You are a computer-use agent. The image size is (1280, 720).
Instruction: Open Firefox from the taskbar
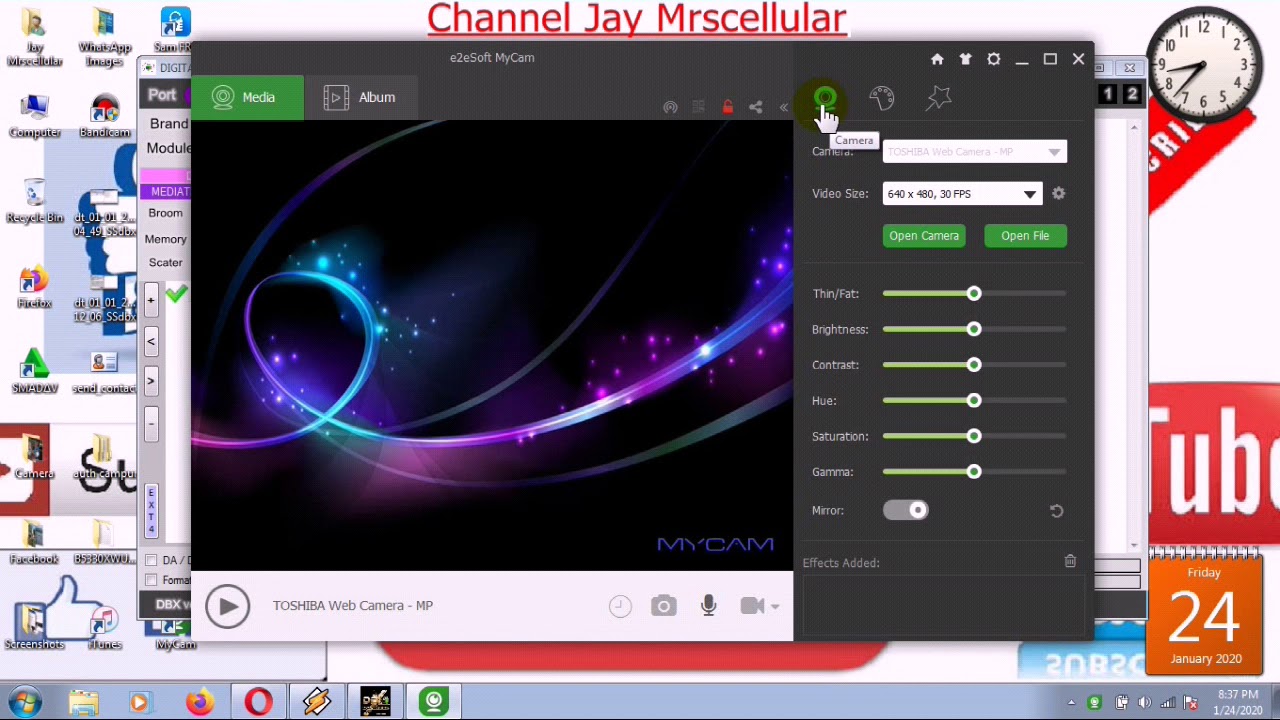[200, 702]
